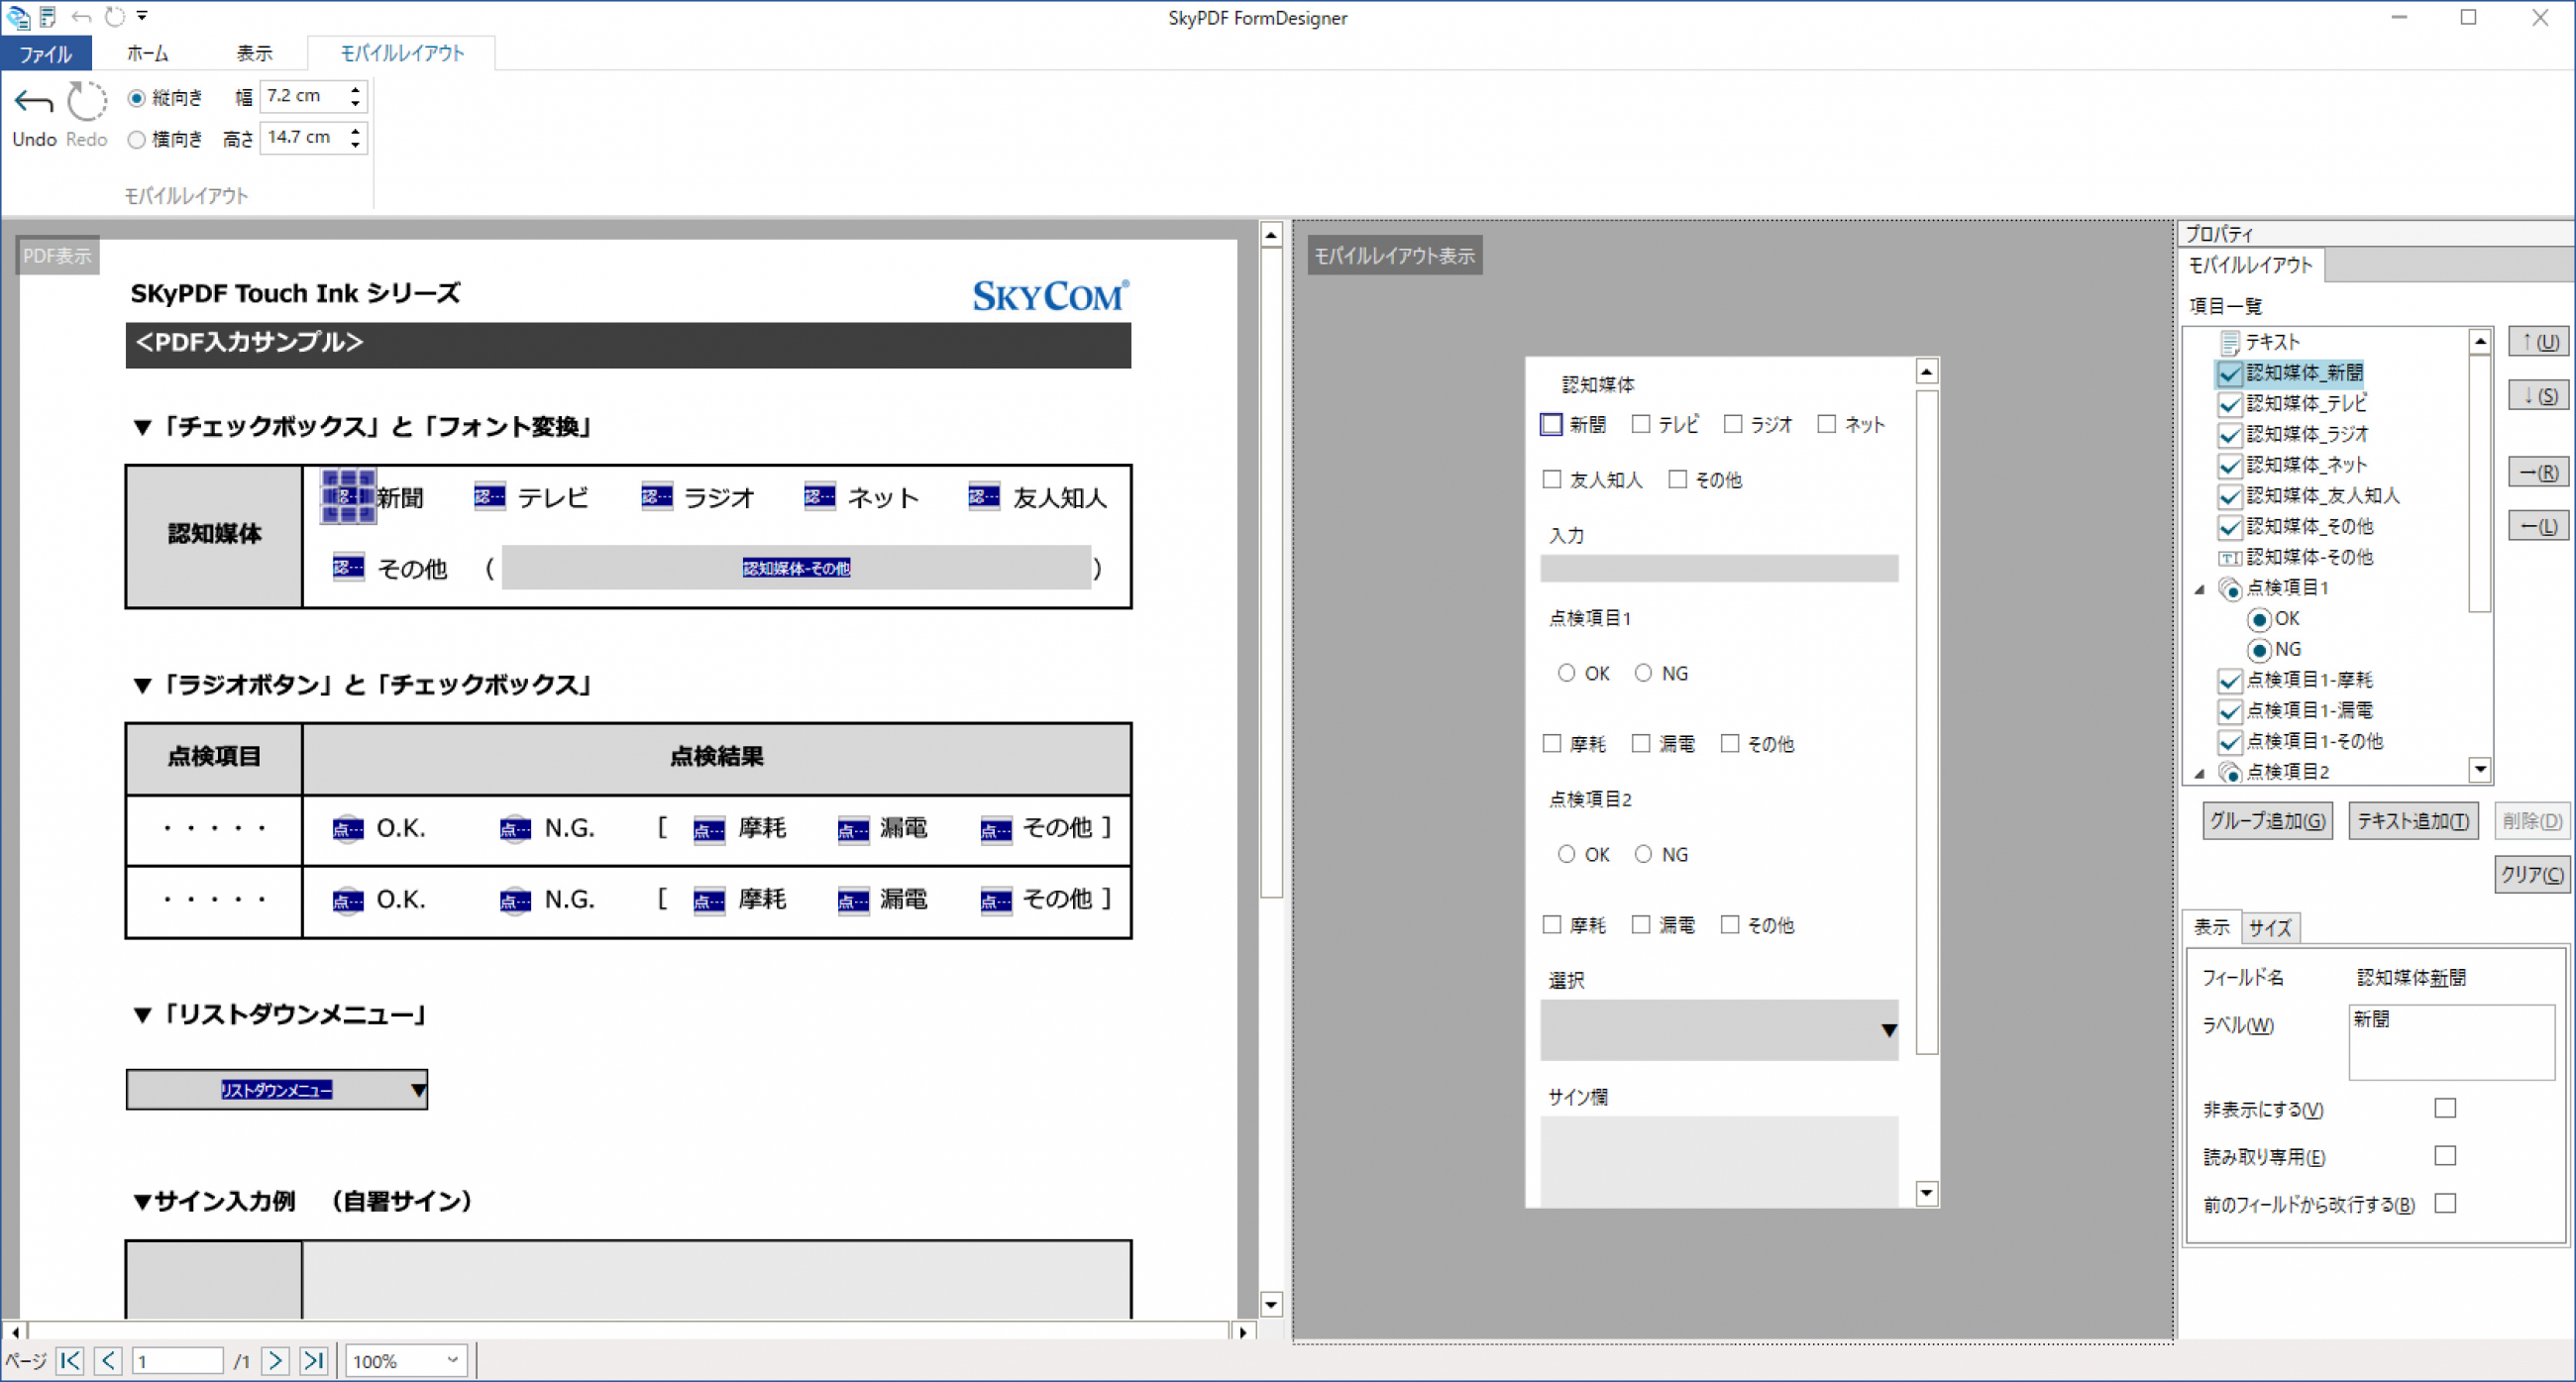Collapse the 点検項目1 tree node
This screenshot has width=2576, height=1382.
pyautogui.click(x=2199, y=589)
